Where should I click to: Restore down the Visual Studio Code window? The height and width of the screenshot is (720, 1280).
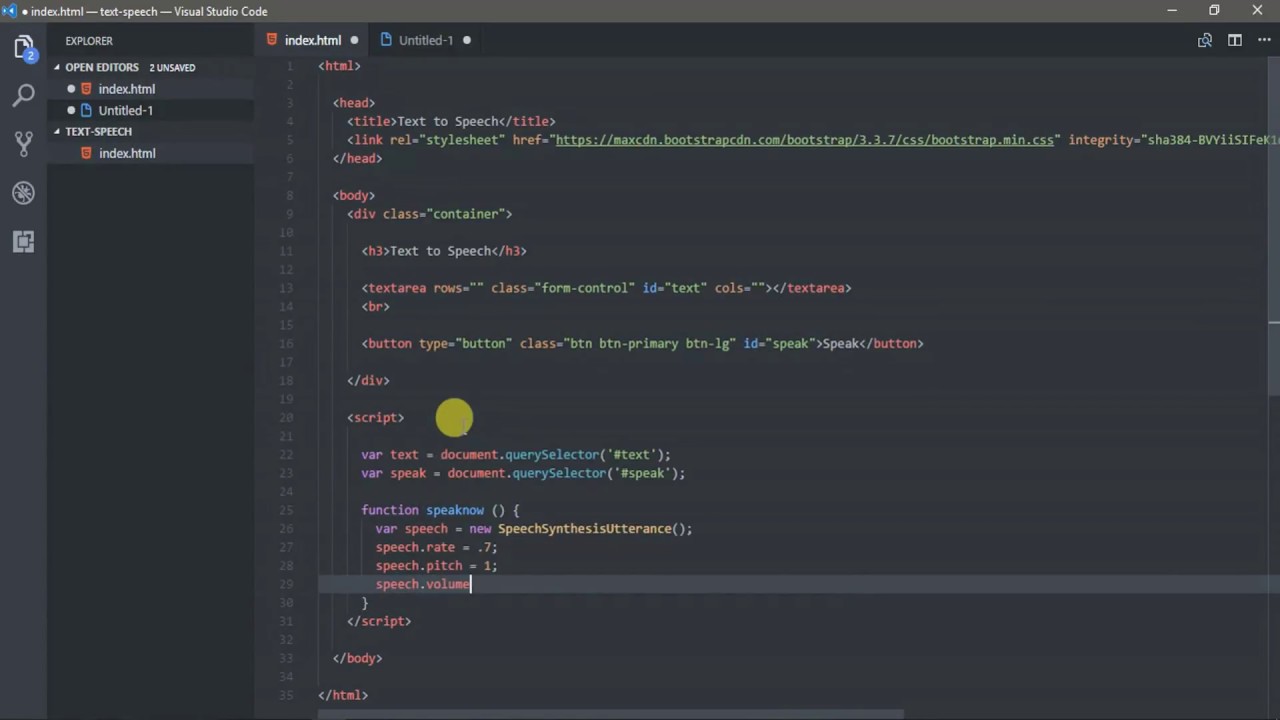point(1214,11)
